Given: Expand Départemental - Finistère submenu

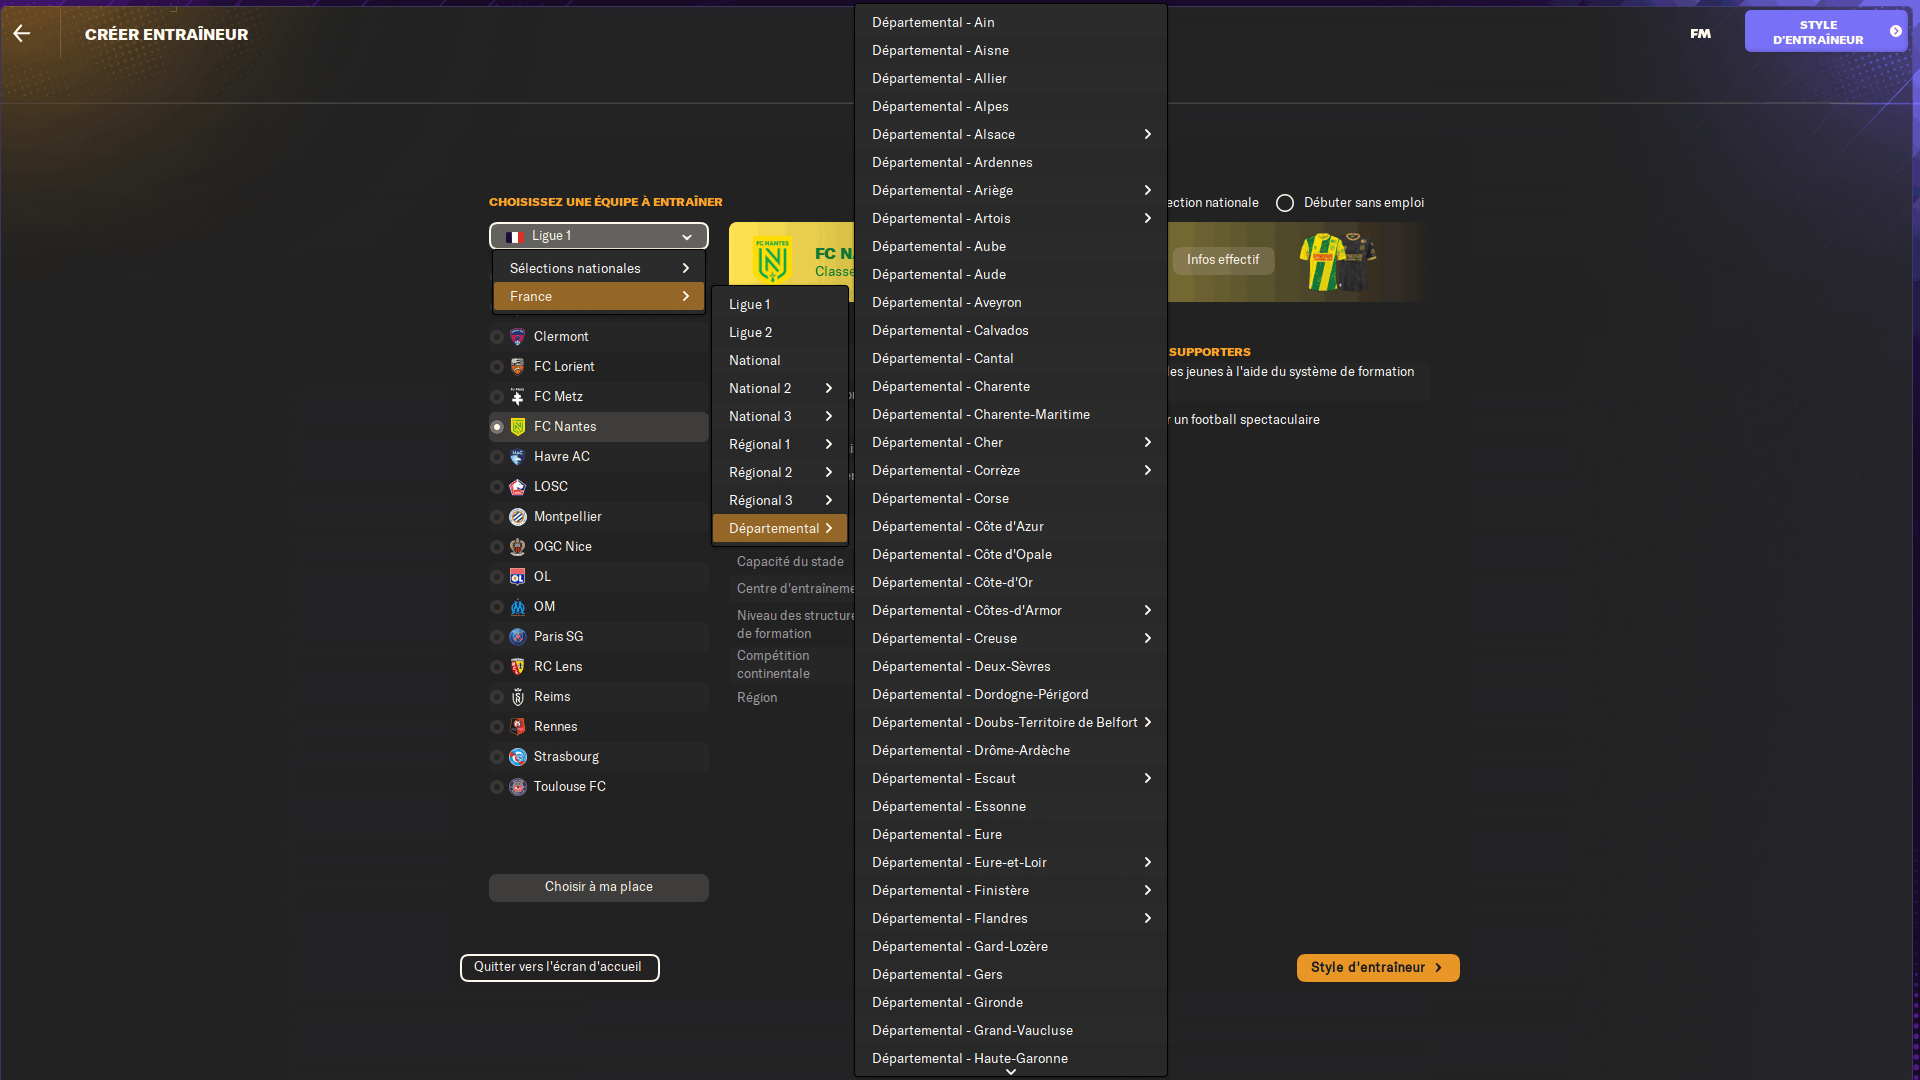Looking at the screenshot, I should 1010,890.
